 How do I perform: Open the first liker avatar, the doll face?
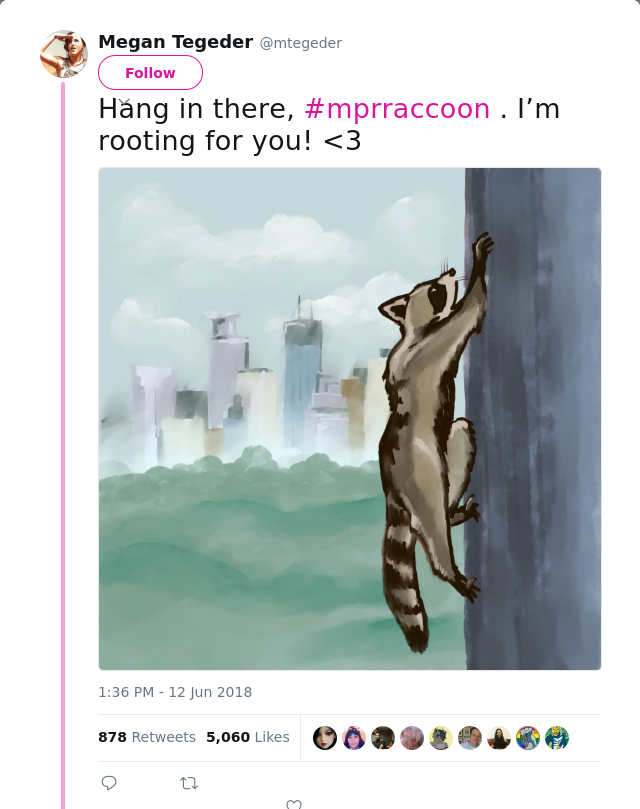(x=325, y=738)
